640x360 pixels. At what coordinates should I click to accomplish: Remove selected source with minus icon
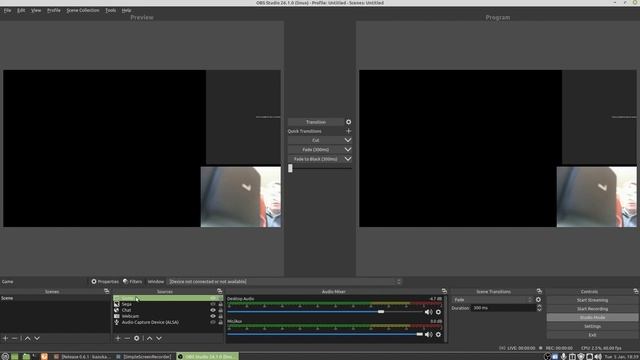pyautogui.click(x=127, y=338)
